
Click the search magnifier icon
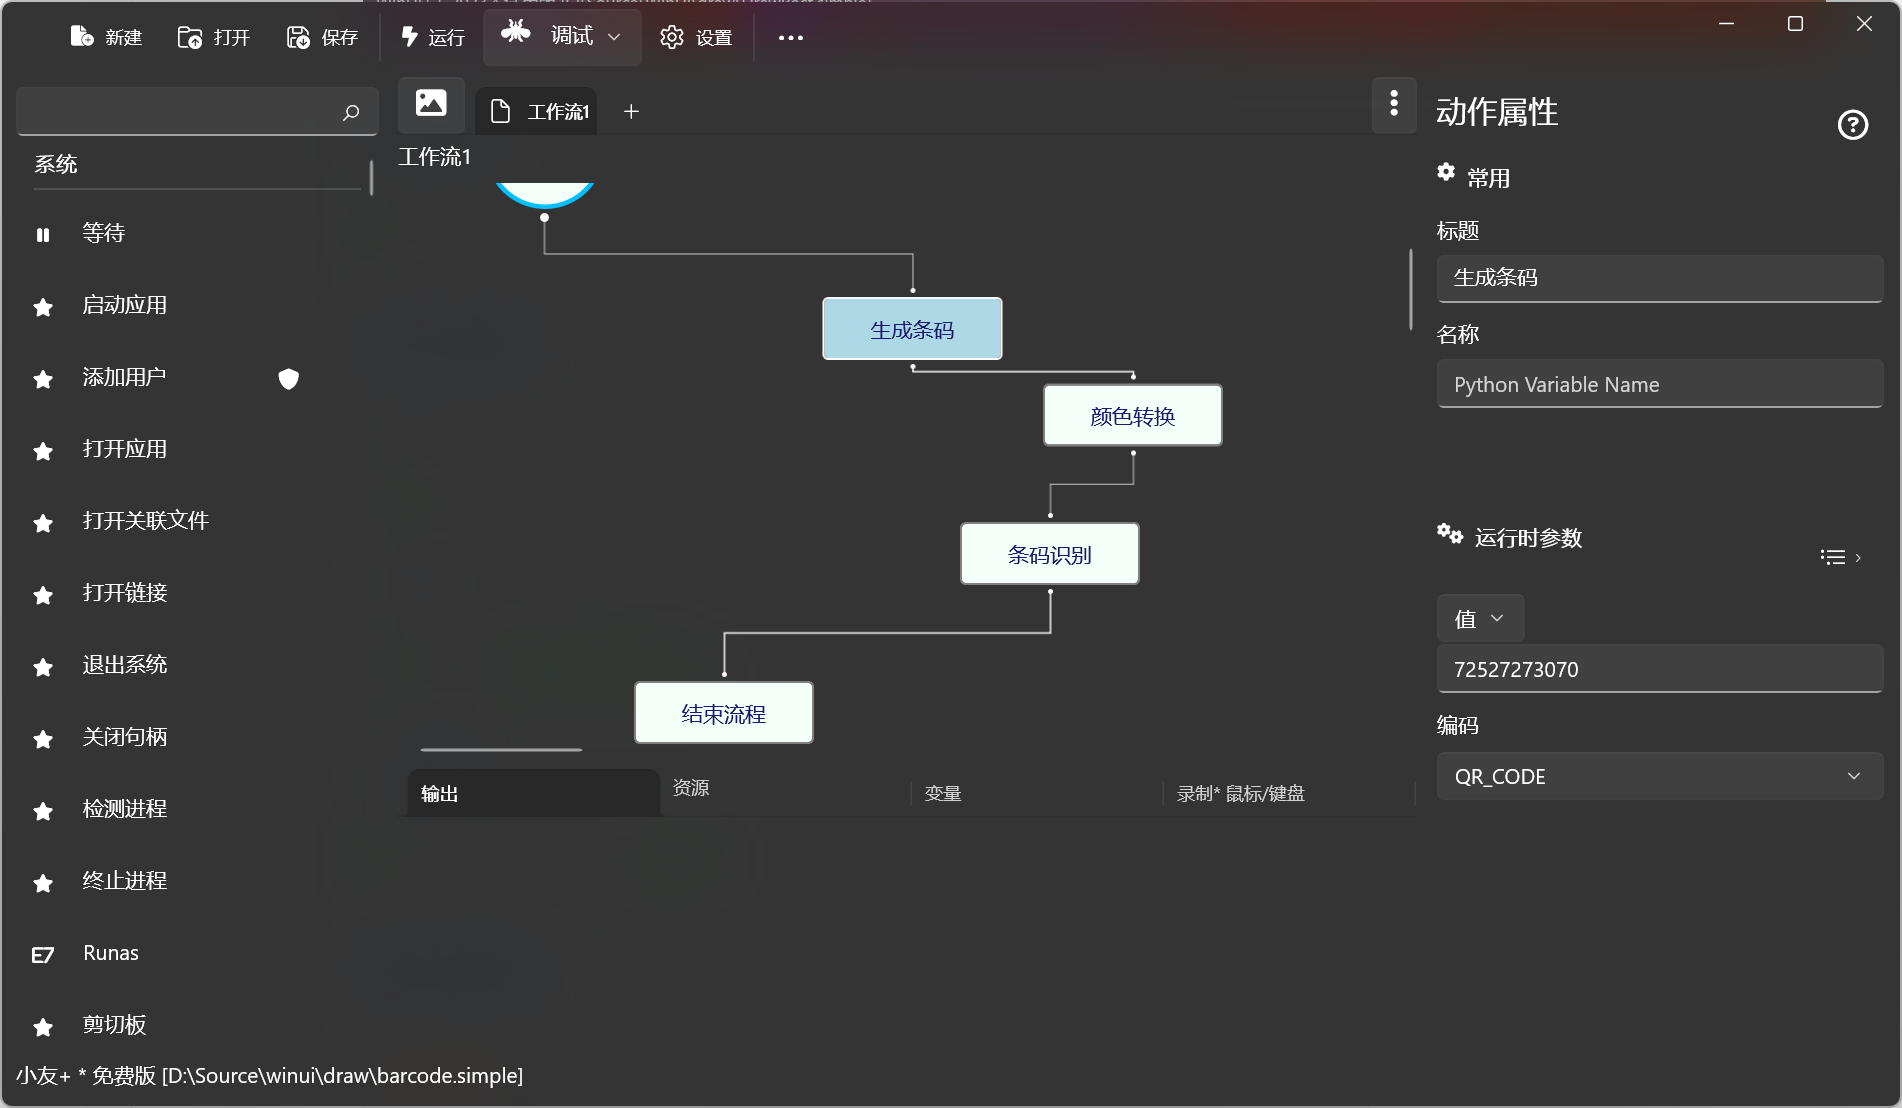[350, 112]
